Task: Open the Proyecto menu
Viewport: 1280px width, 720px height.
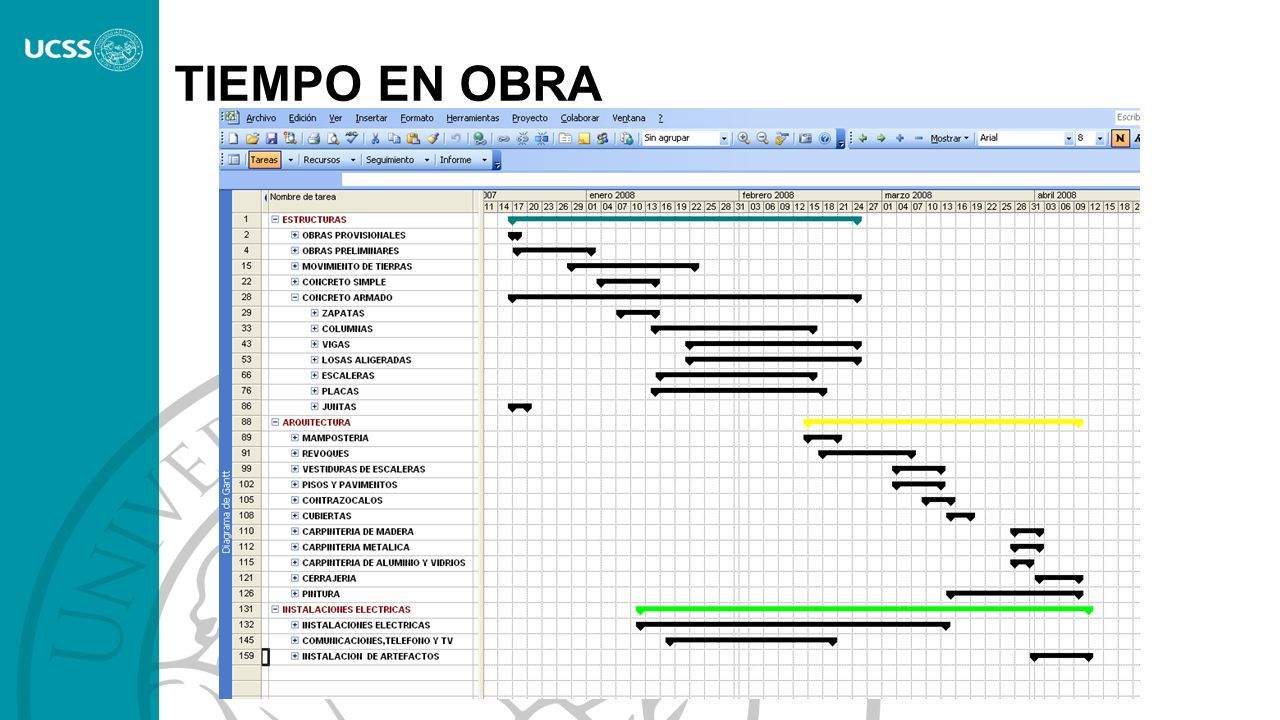Action: pyautogui.click(x=530, y=117)
